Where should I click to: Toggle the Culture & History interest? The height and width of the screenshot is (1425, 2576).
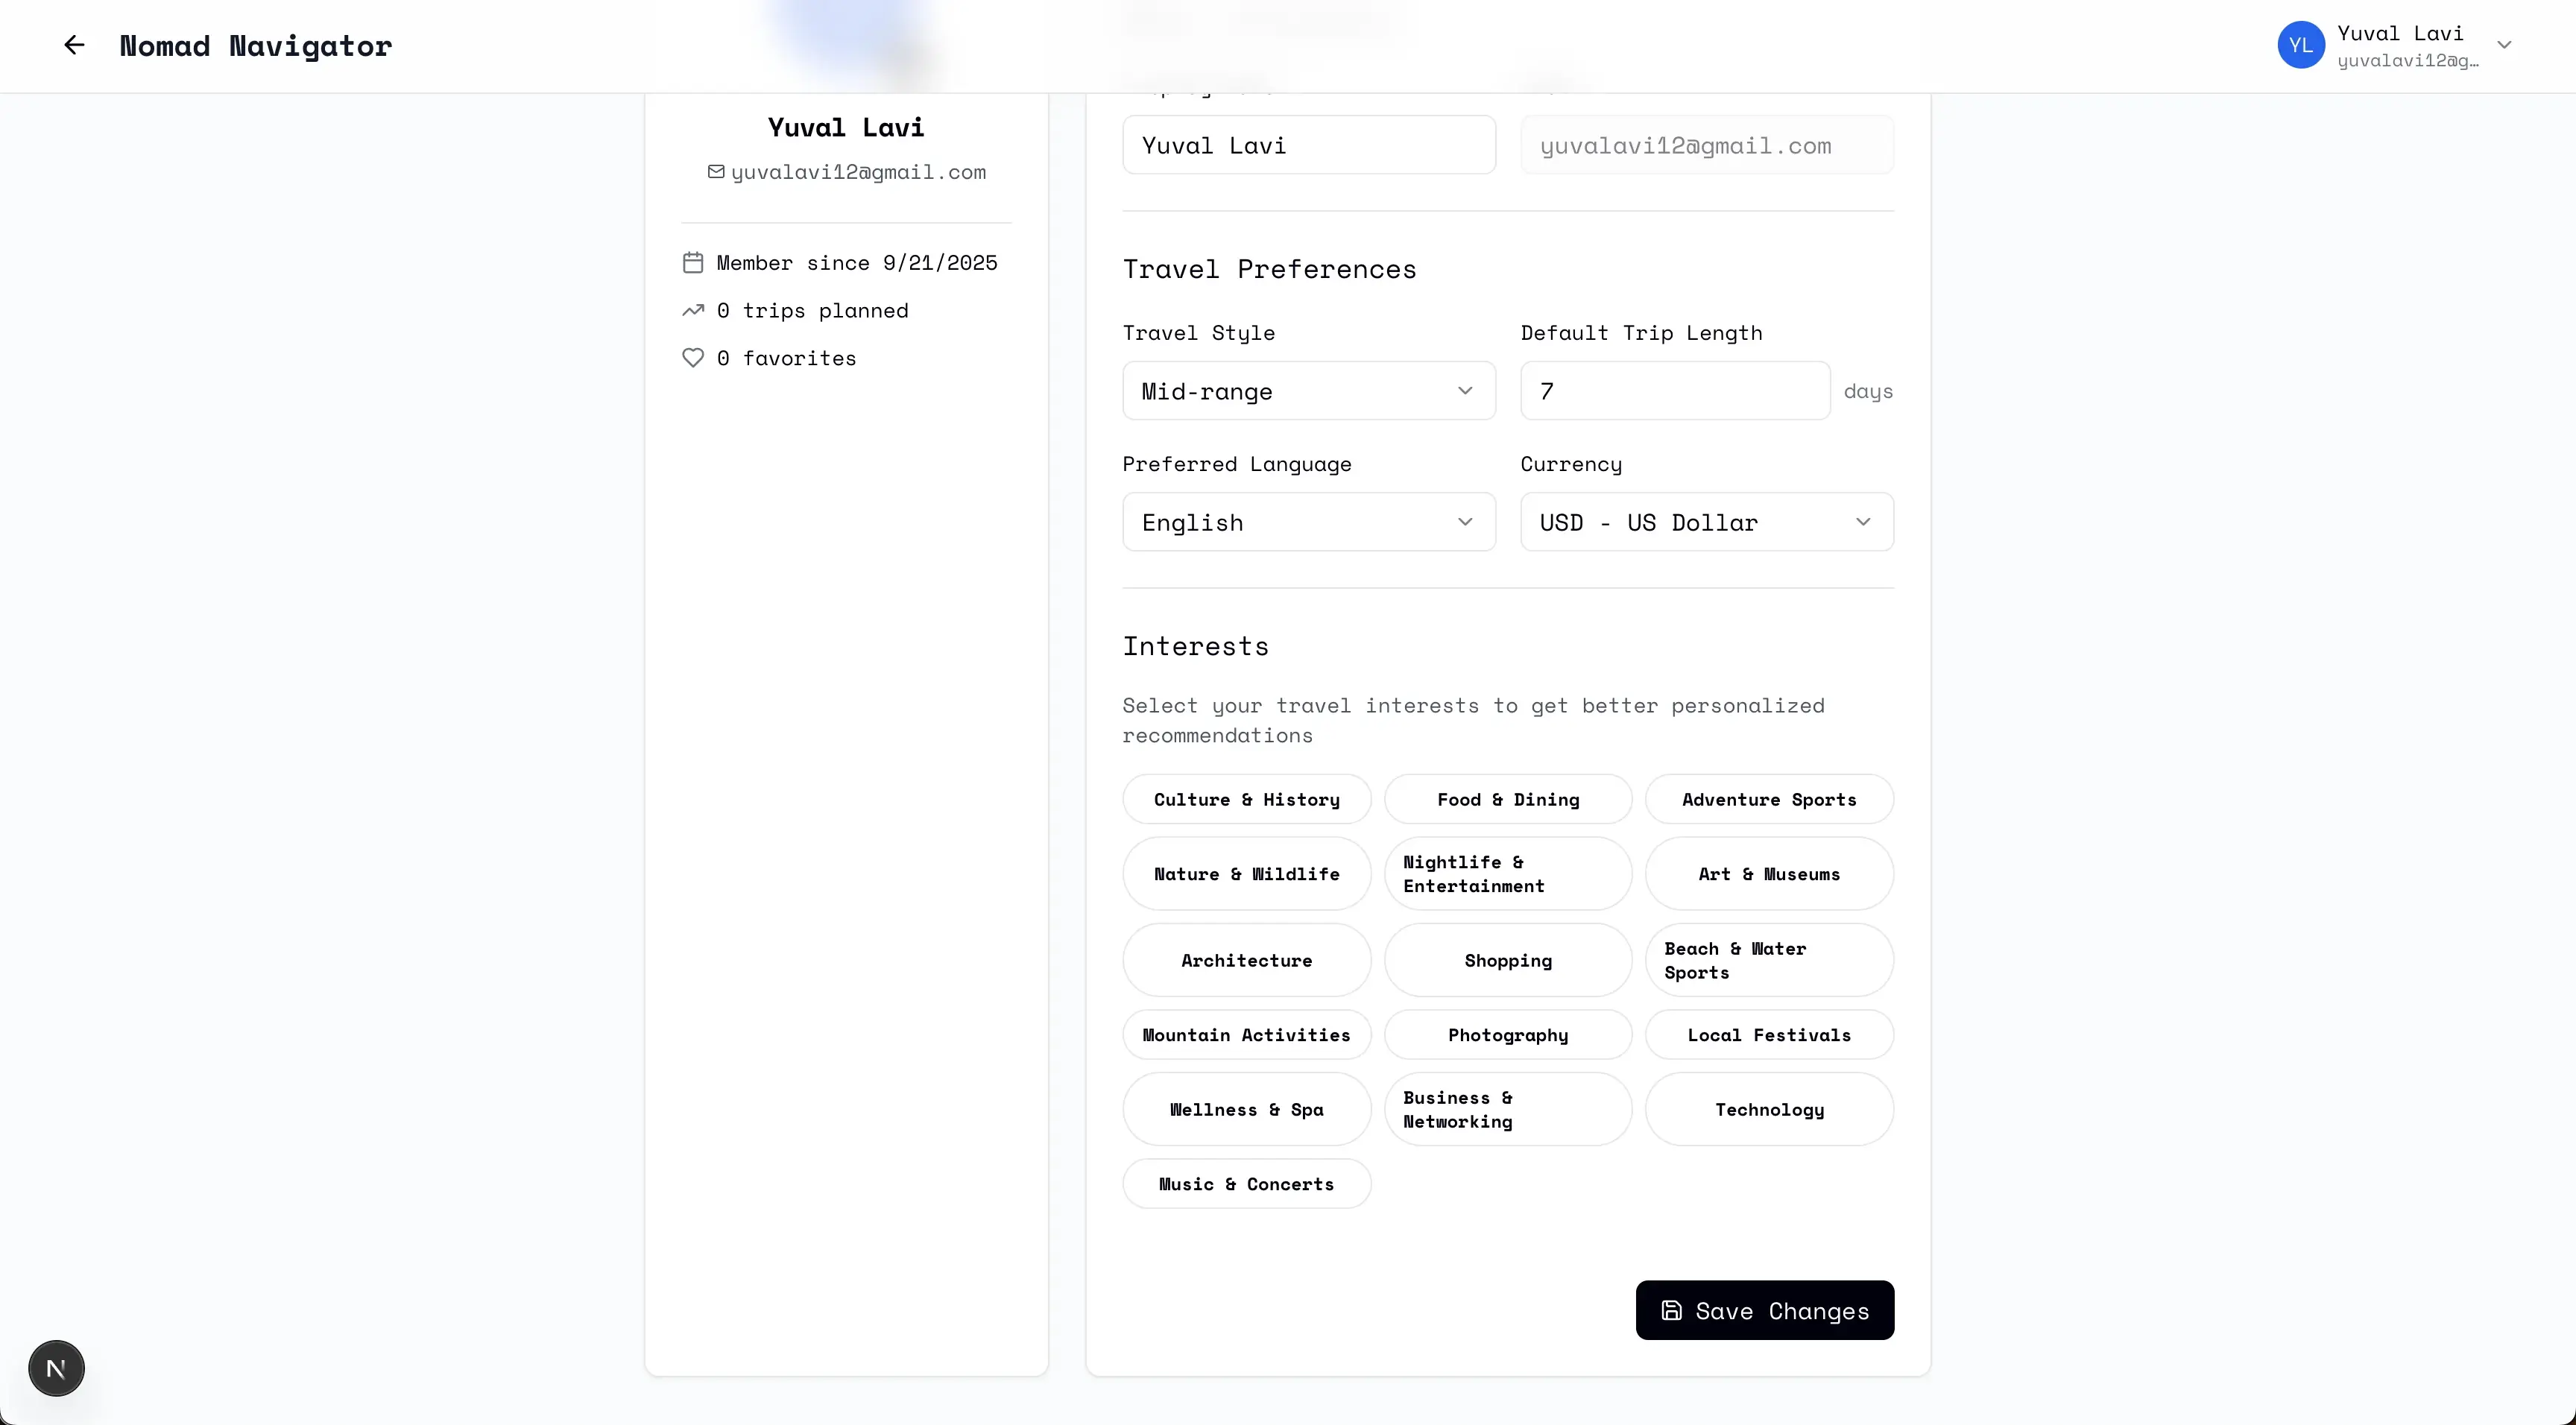pos(1246,799)
